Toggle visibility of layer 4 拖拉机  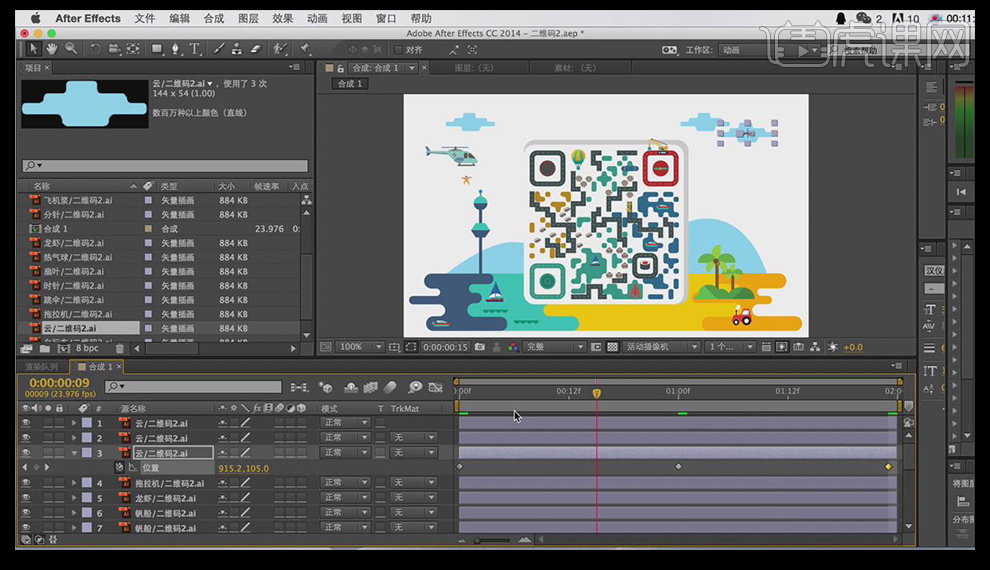[x=26, y=483]
